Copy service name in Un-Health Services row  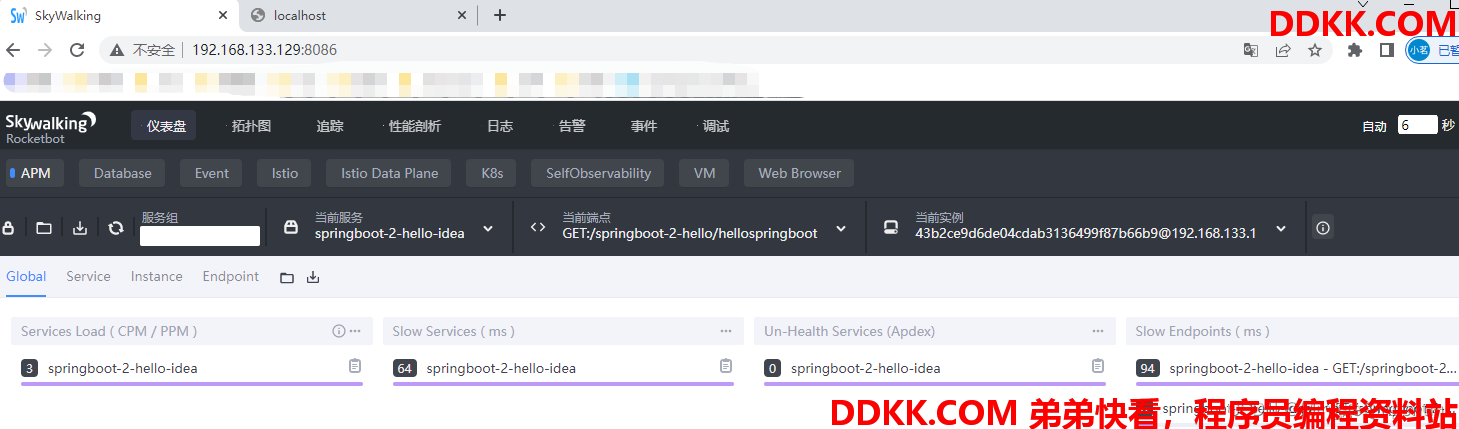pos(1098,367)
